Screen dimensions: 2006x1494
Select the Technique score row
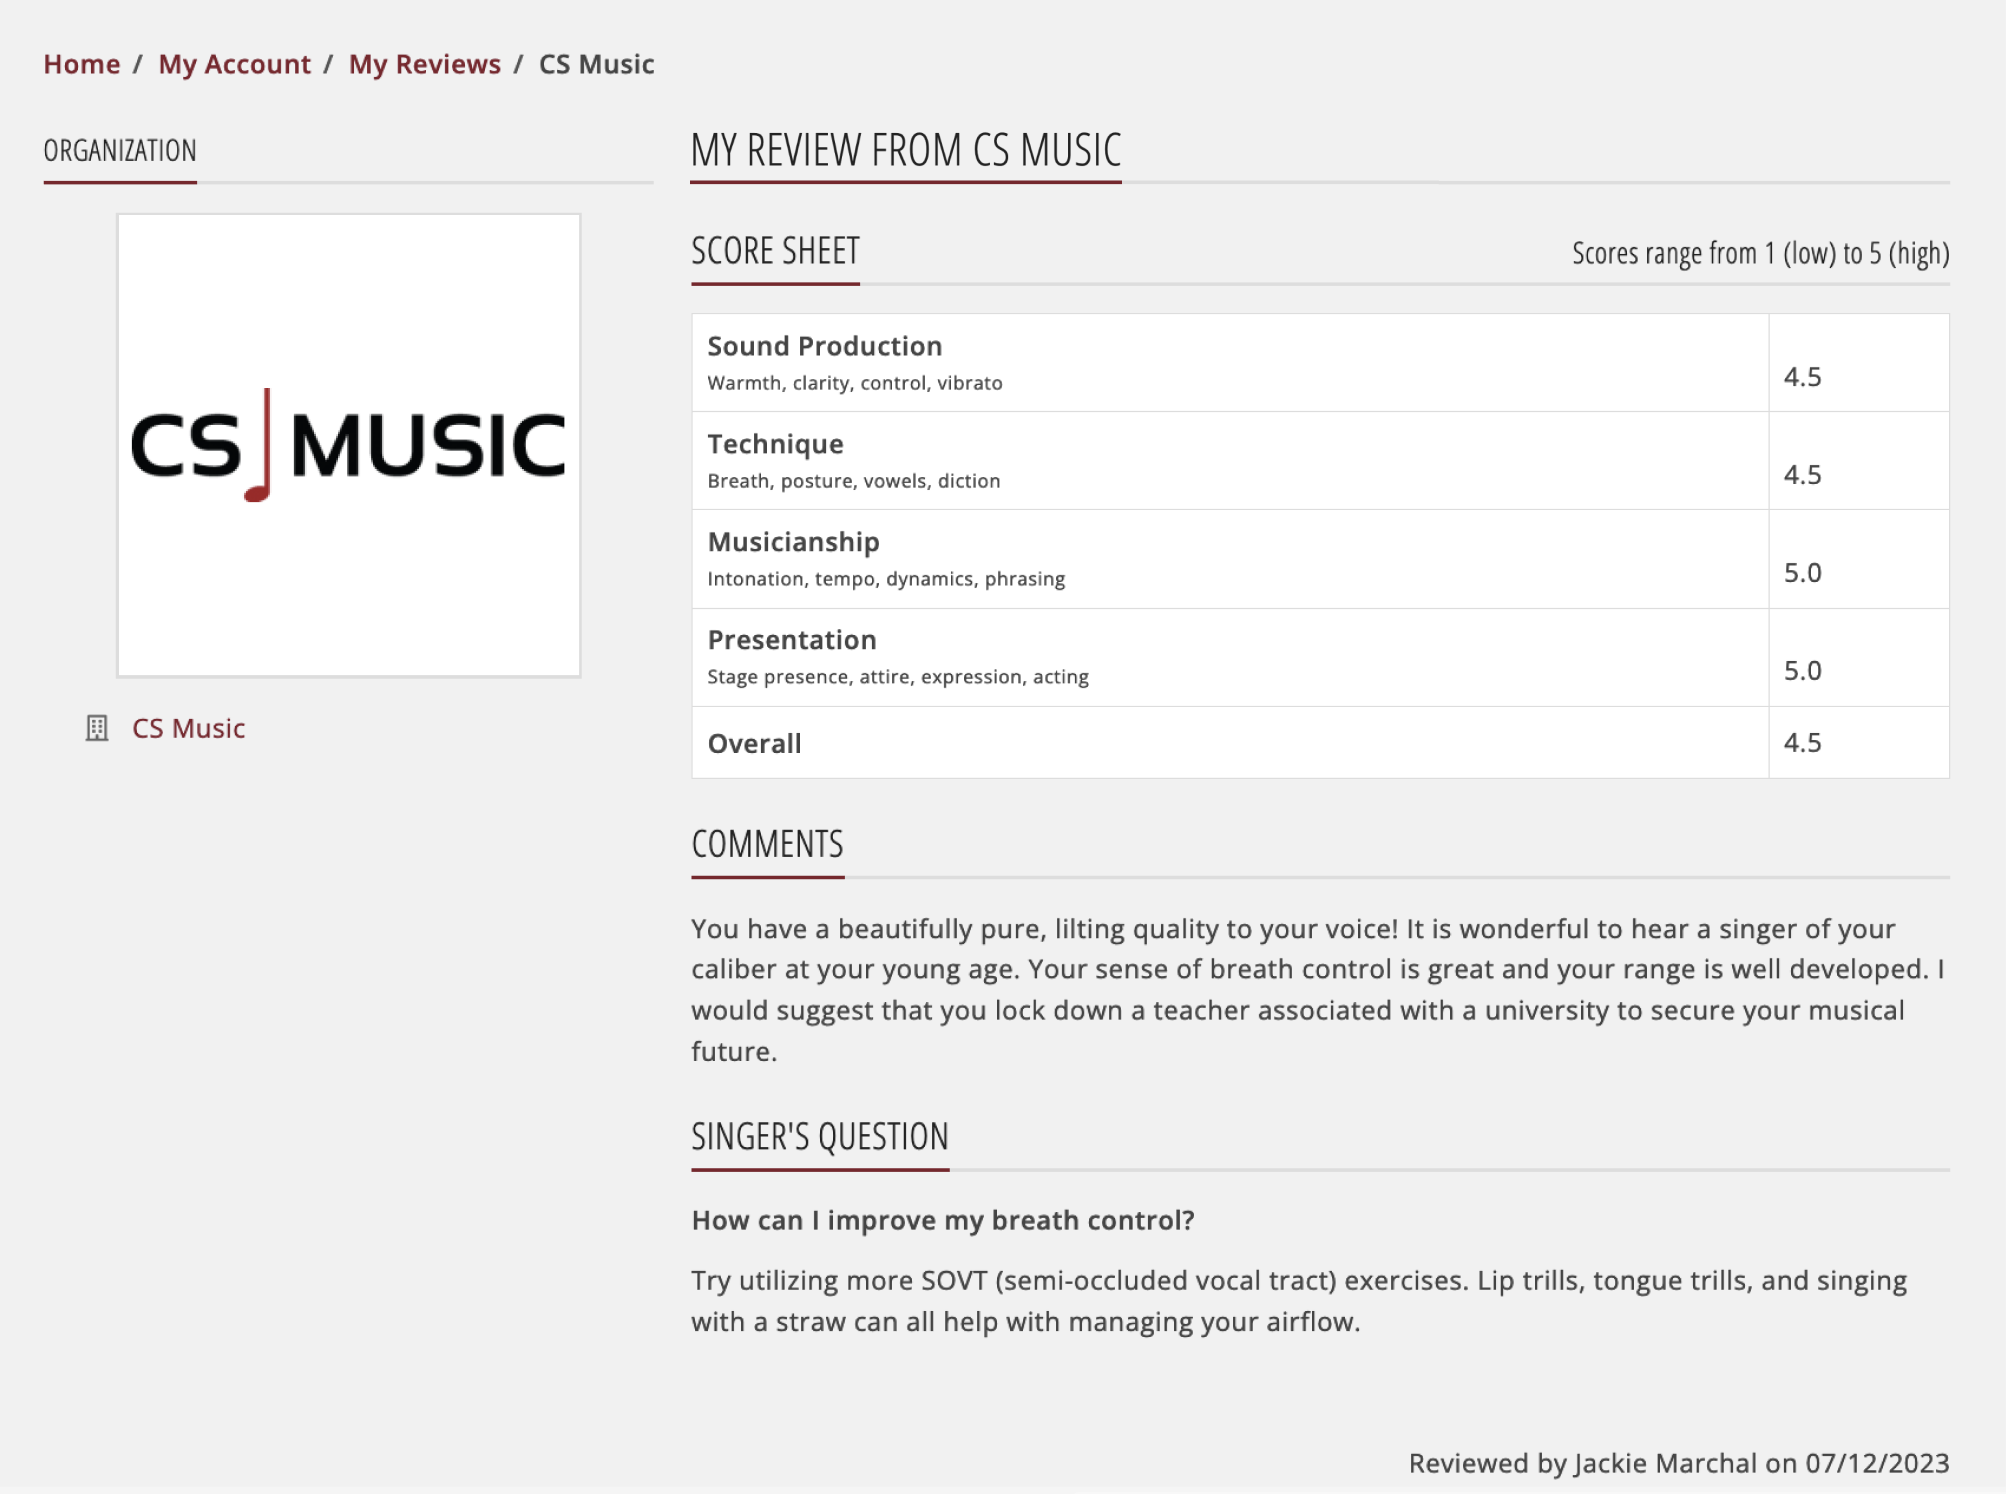click(x=1320, y=461)
